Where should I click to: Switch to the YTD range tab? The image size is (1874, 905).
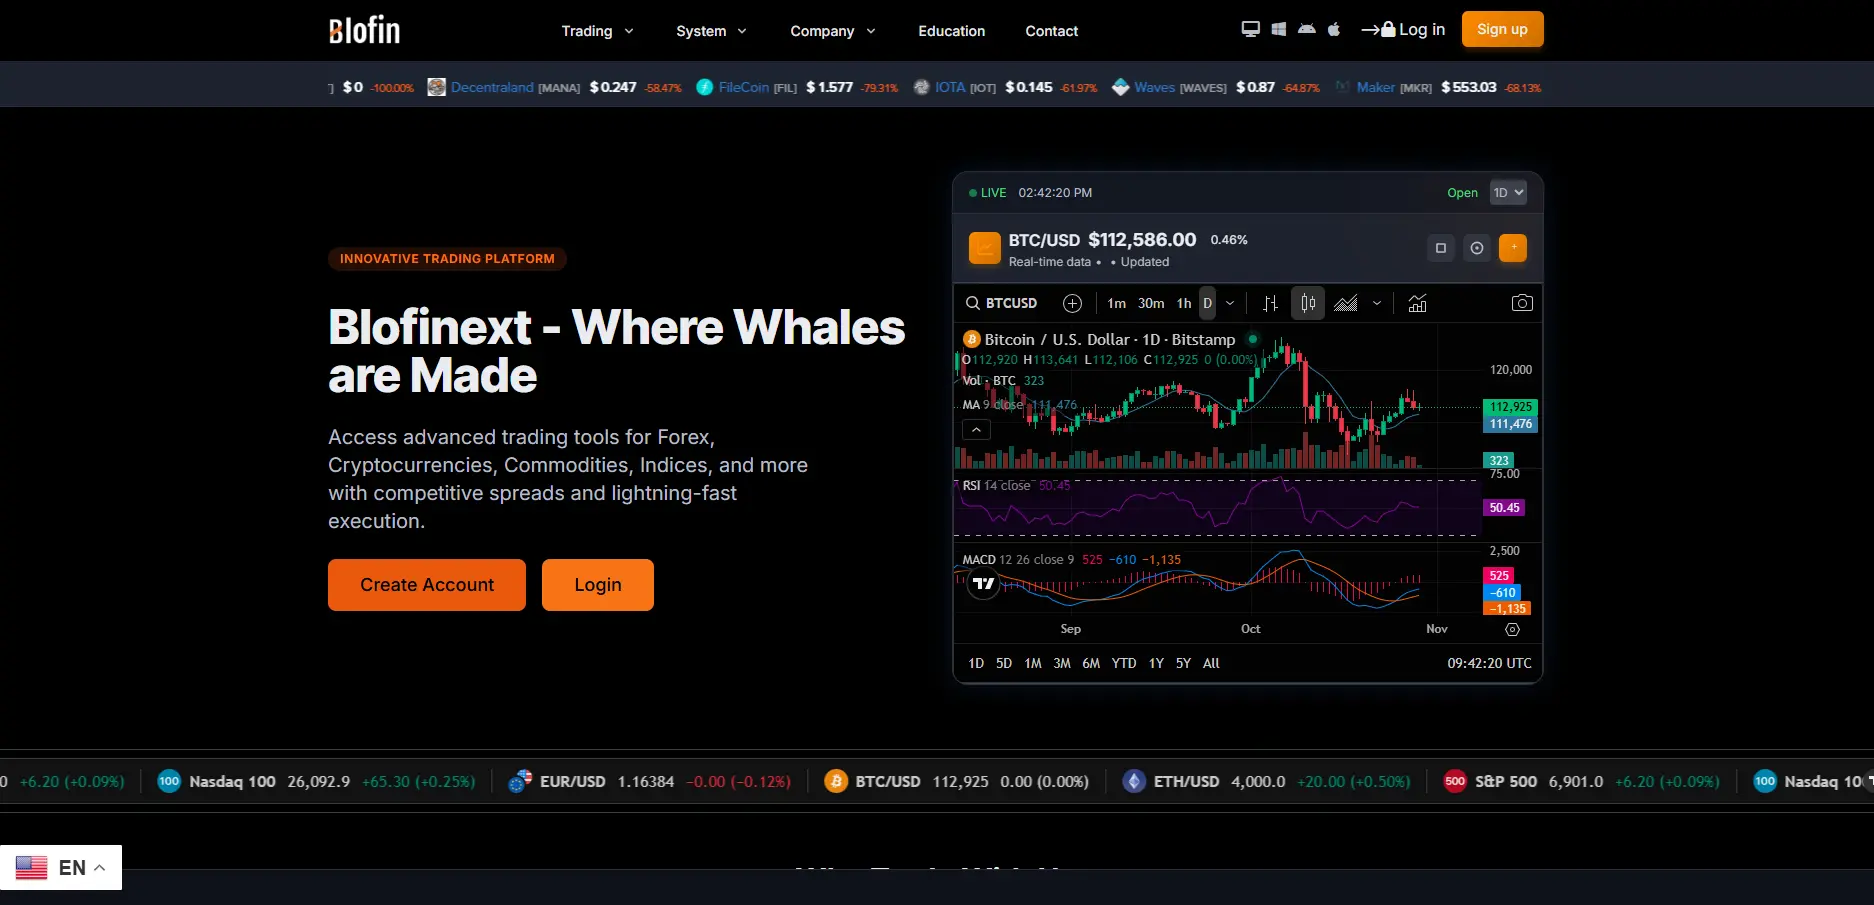[1123, 662]
